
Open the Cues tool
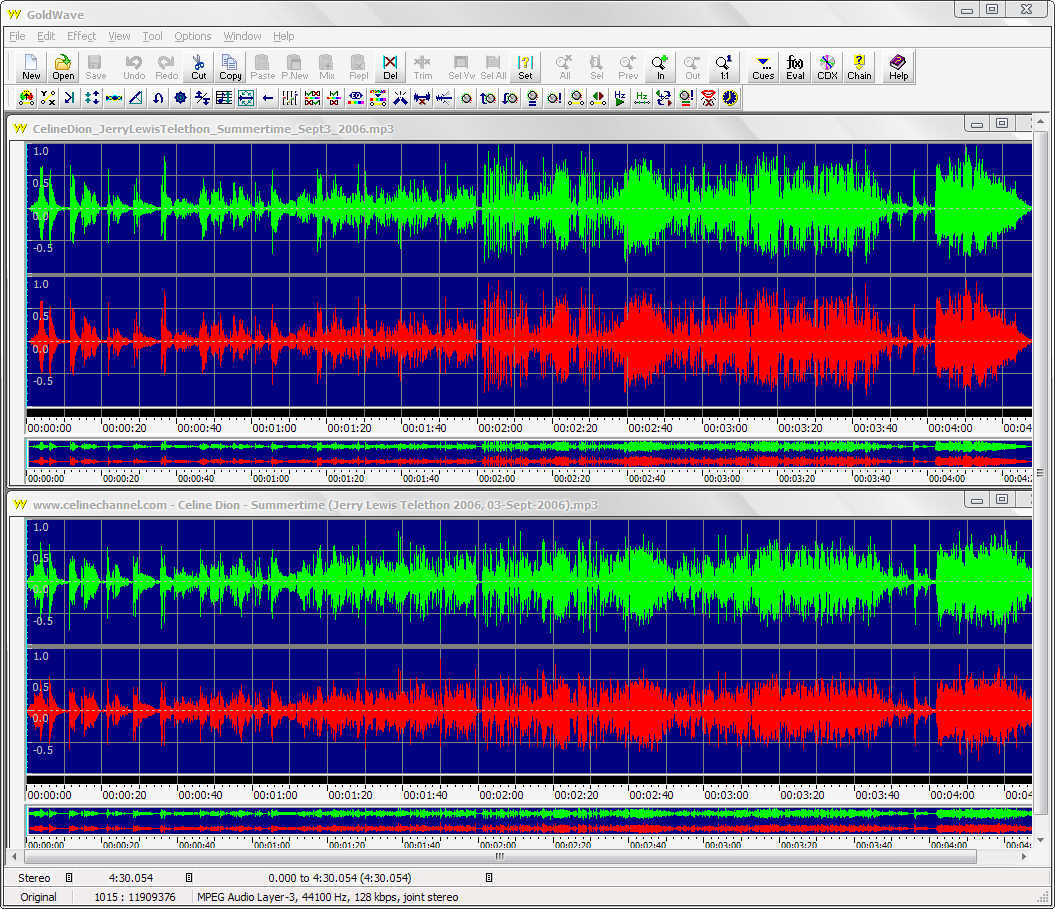coord(763,67)
